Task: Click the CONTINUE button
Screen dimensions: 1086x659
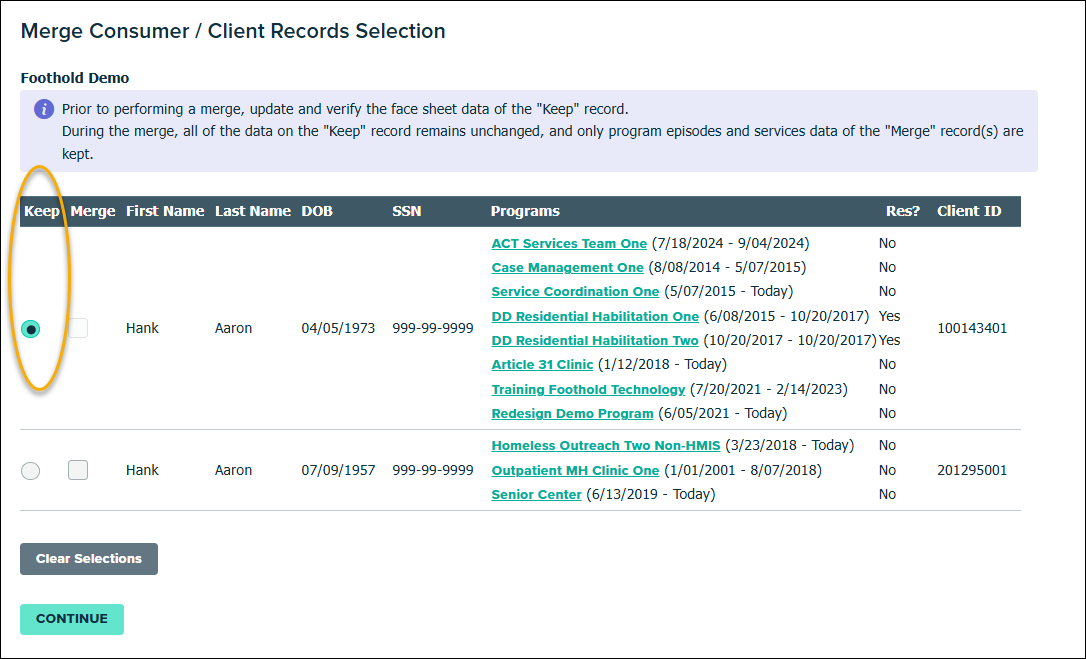Action: [72, 619]
